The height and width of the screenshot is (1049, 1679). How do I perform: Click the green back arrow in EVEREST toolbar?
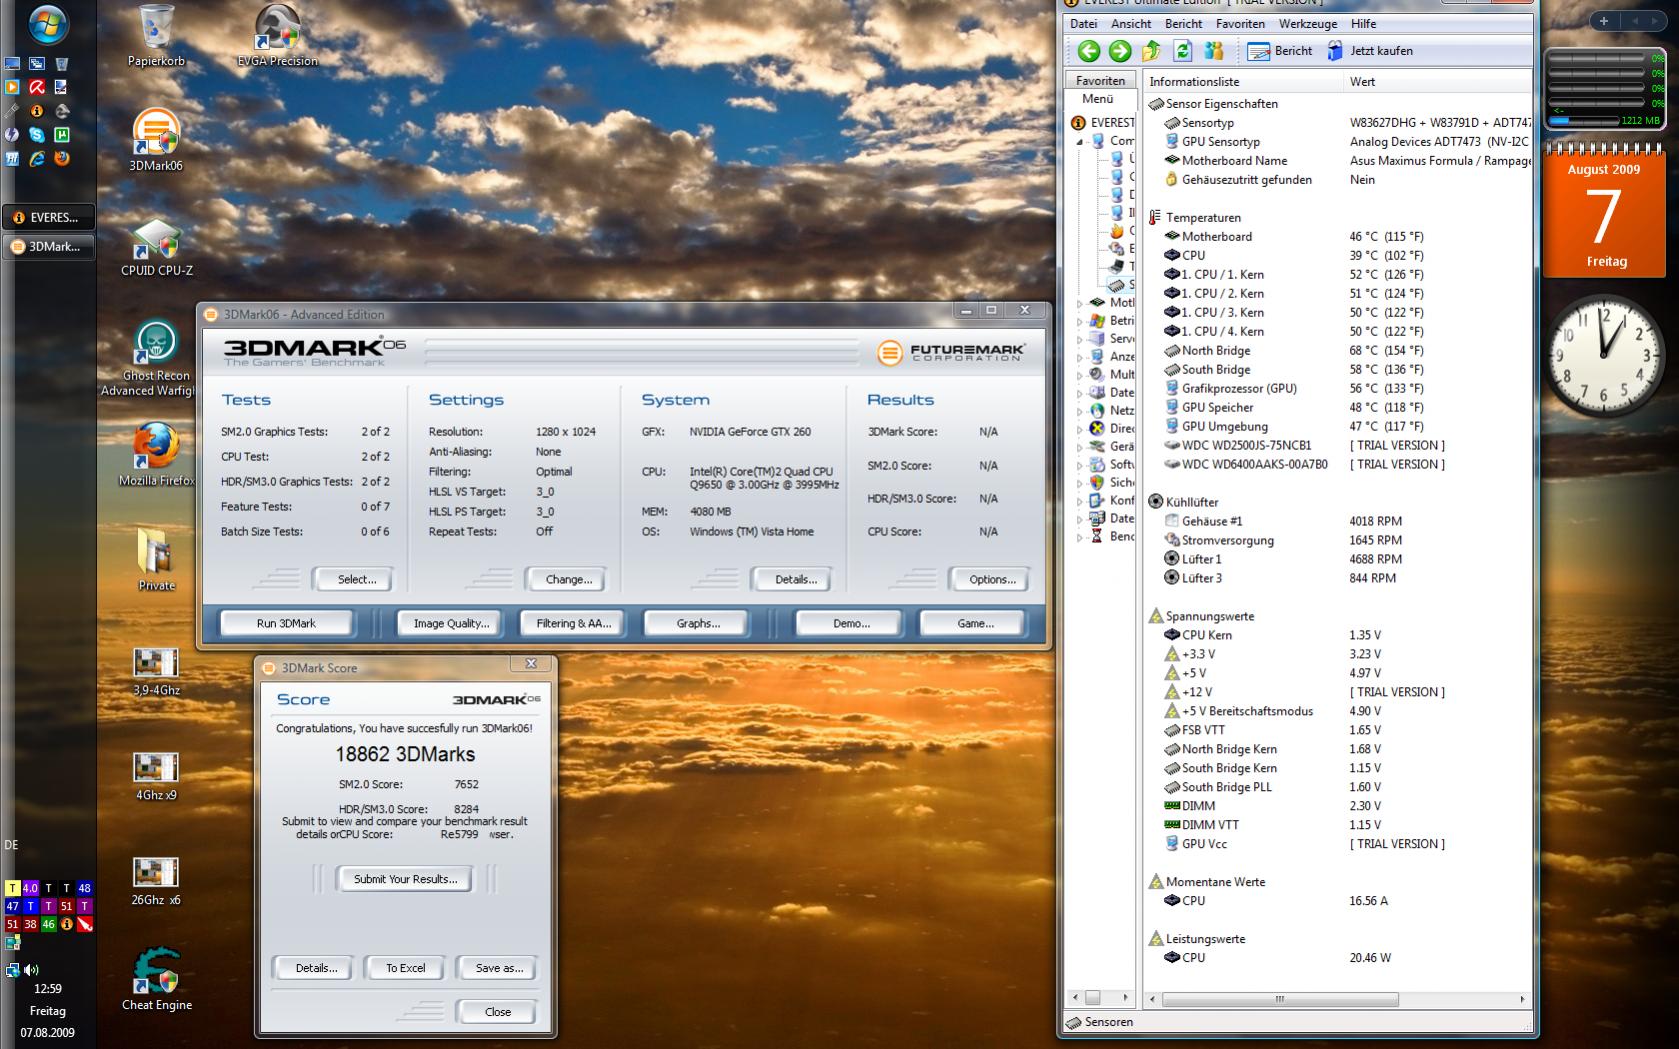click(1089, 51)
